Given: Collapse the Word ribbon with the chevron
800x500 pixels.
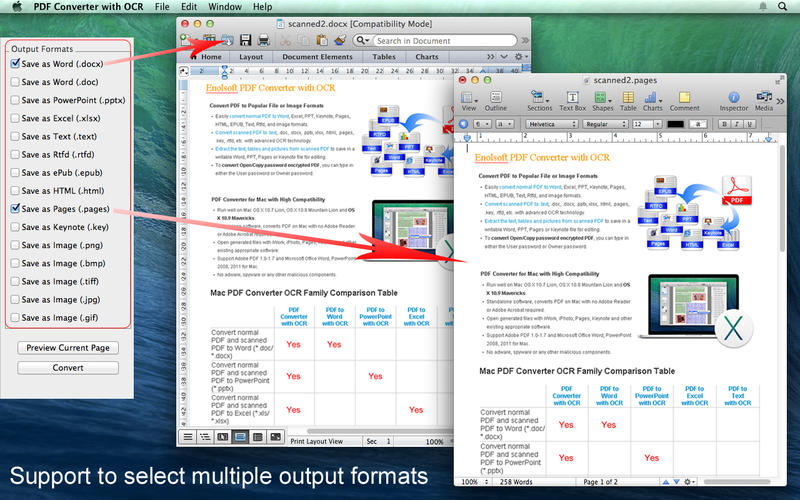Looking at the screenshot, I should coord(504,57).
